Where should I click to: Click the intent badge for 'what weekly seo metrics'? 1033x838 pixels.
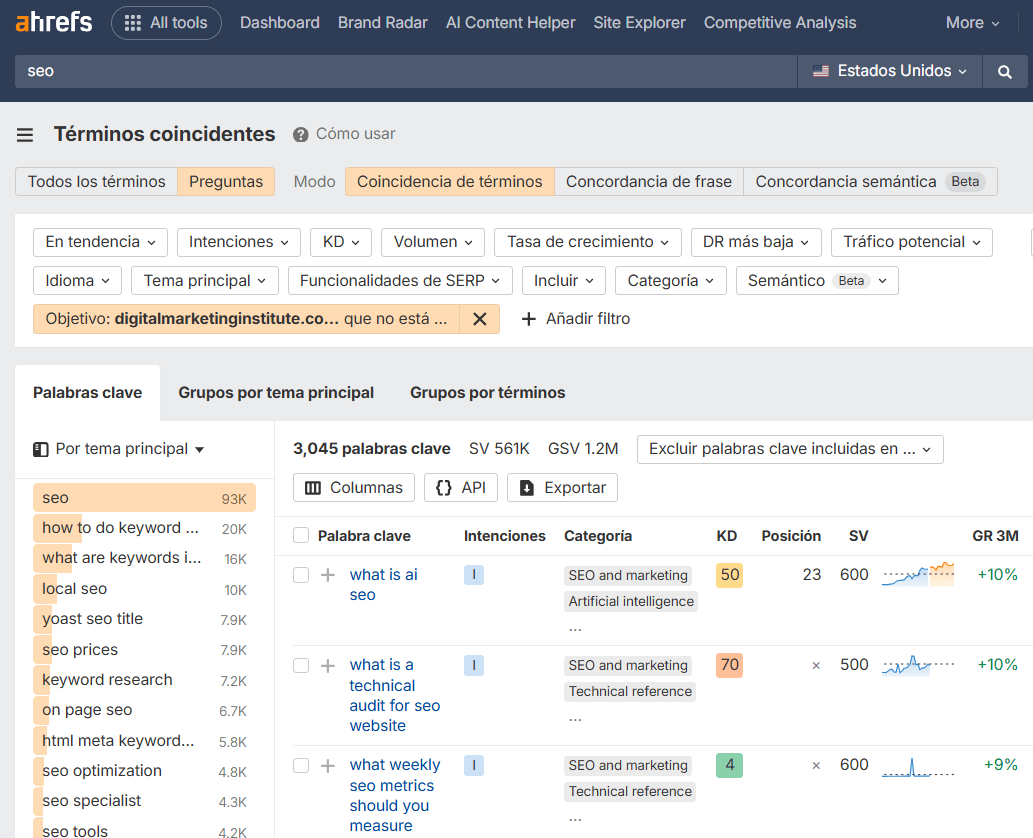(x=474, y=766)
